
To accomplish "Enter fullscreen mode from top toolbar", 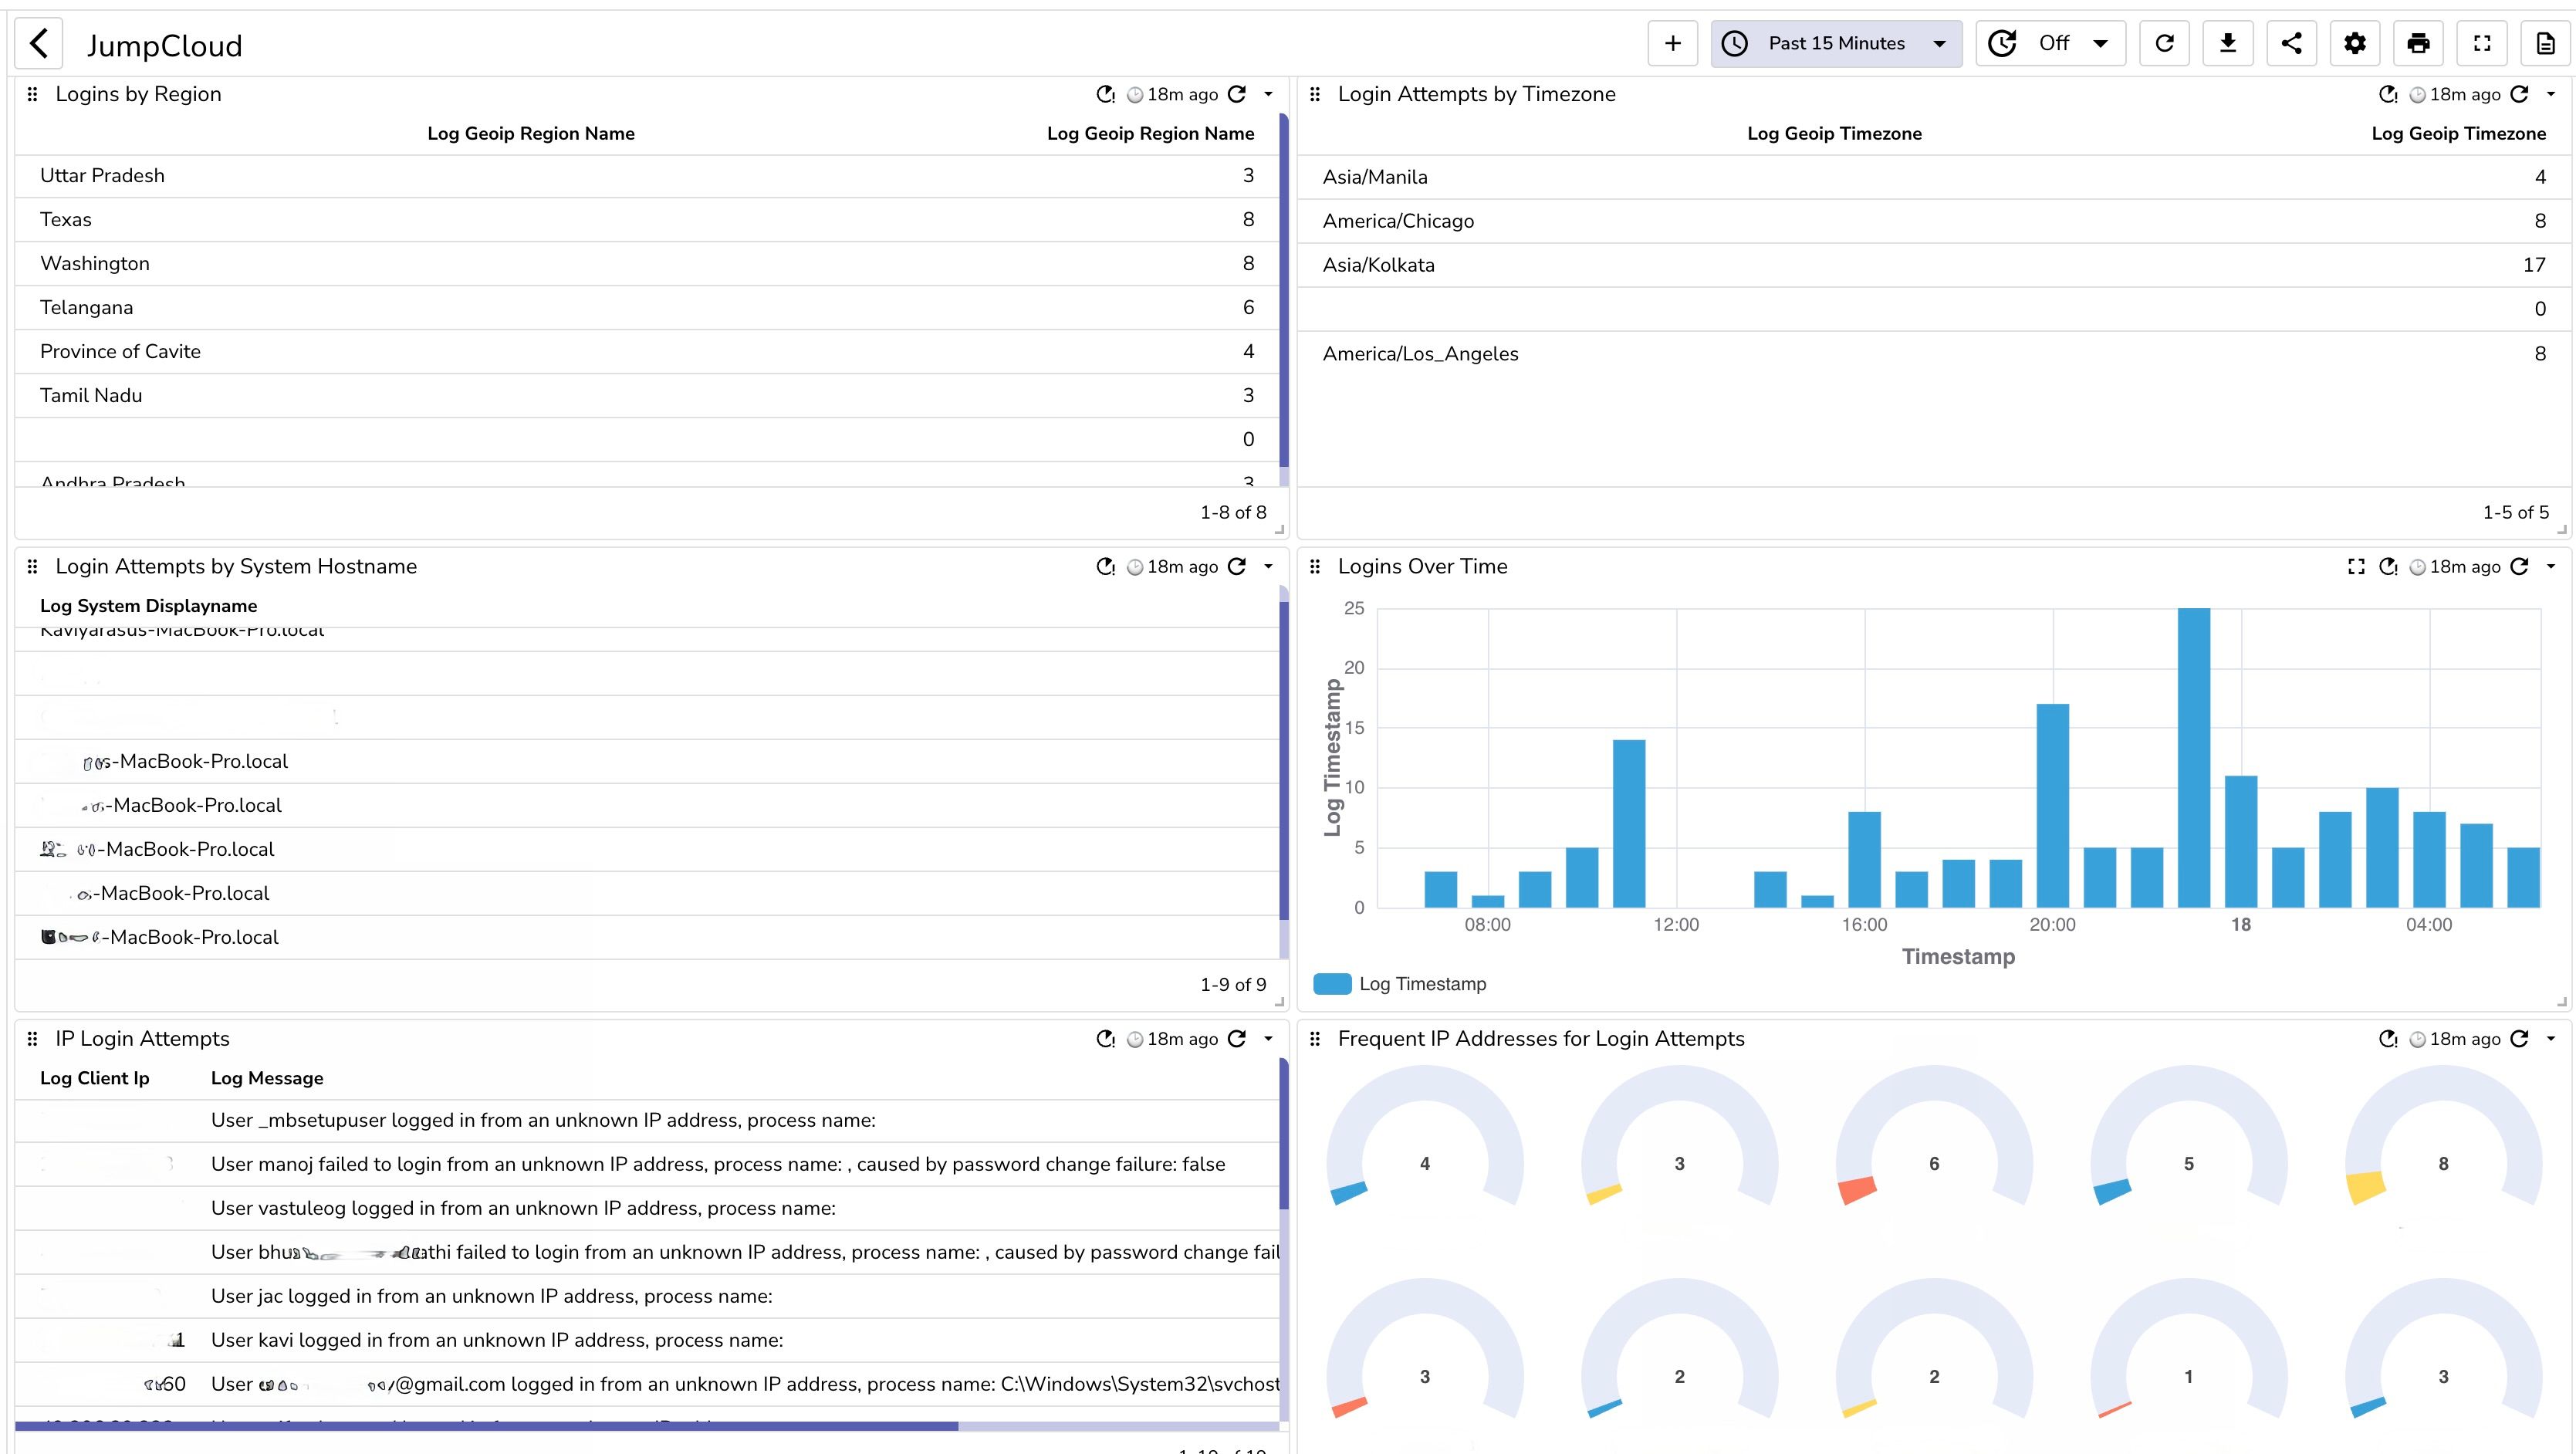I will pyautogui.click(x=2482, y=43).
